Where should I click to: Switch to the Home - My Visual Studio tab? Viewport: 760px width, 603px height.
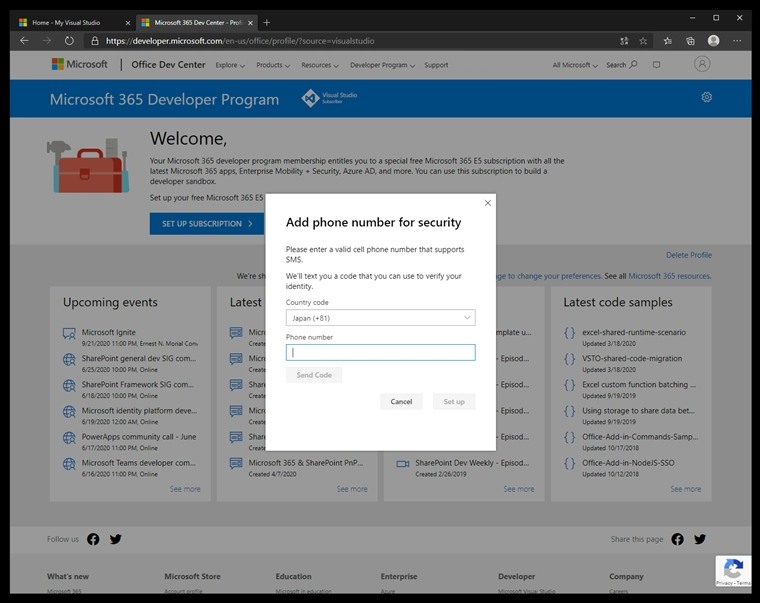tap(68, 22)
